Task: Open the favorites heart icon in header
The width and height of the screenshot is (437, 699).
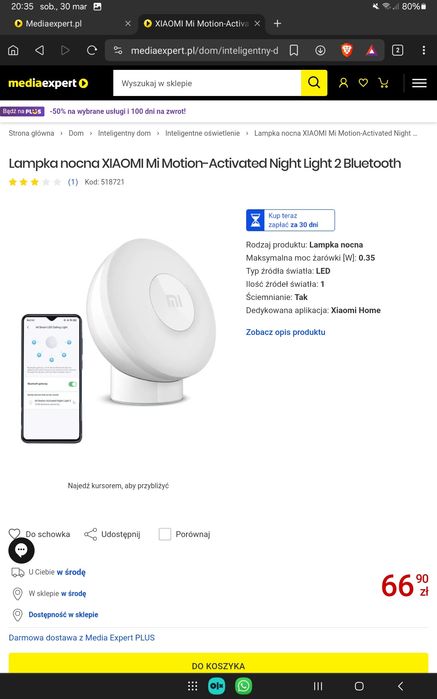Action: click(x=363, y=83)
